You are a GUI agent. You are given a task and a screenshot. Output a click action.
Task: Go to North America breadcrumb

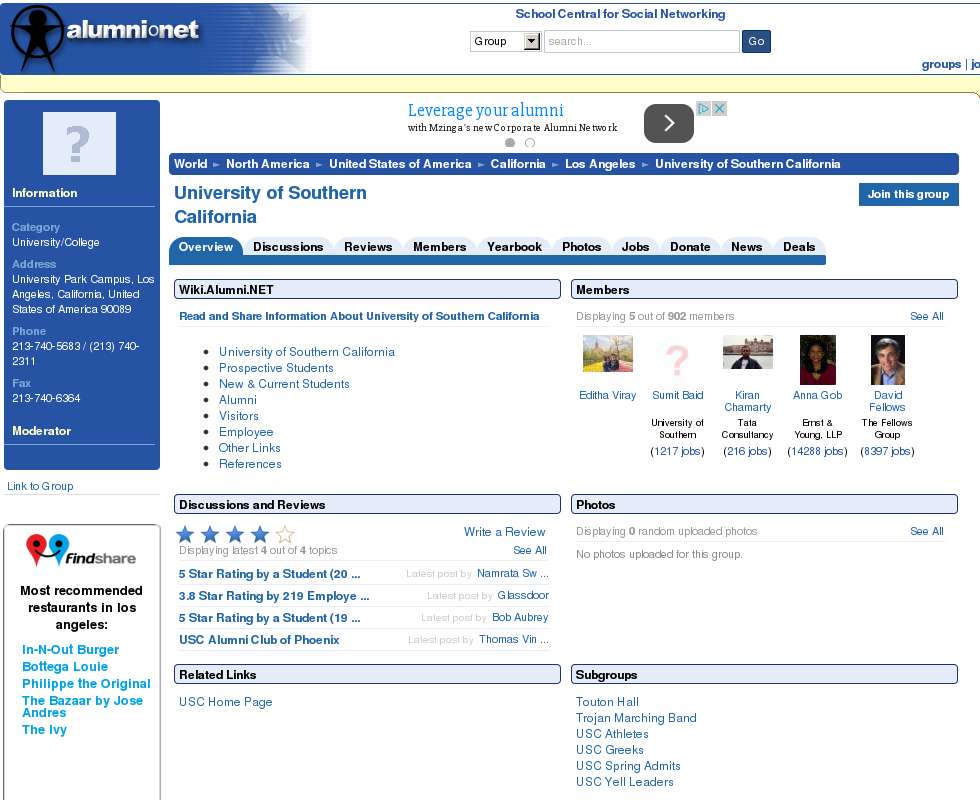pyautogui.click(x=268, y=164)
